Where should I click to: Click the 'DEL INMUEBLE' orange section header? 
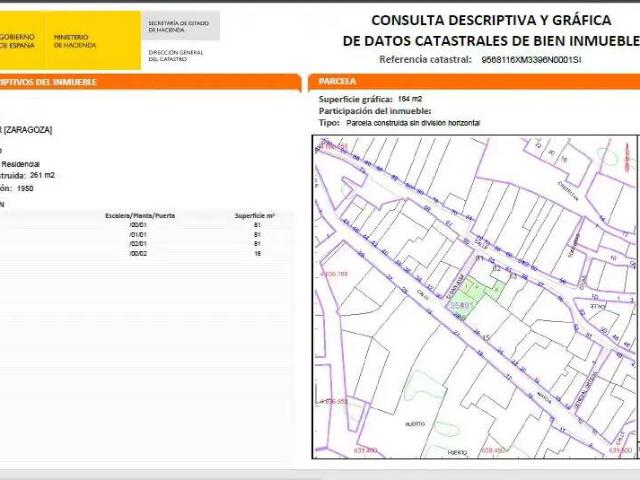point(150,82)
